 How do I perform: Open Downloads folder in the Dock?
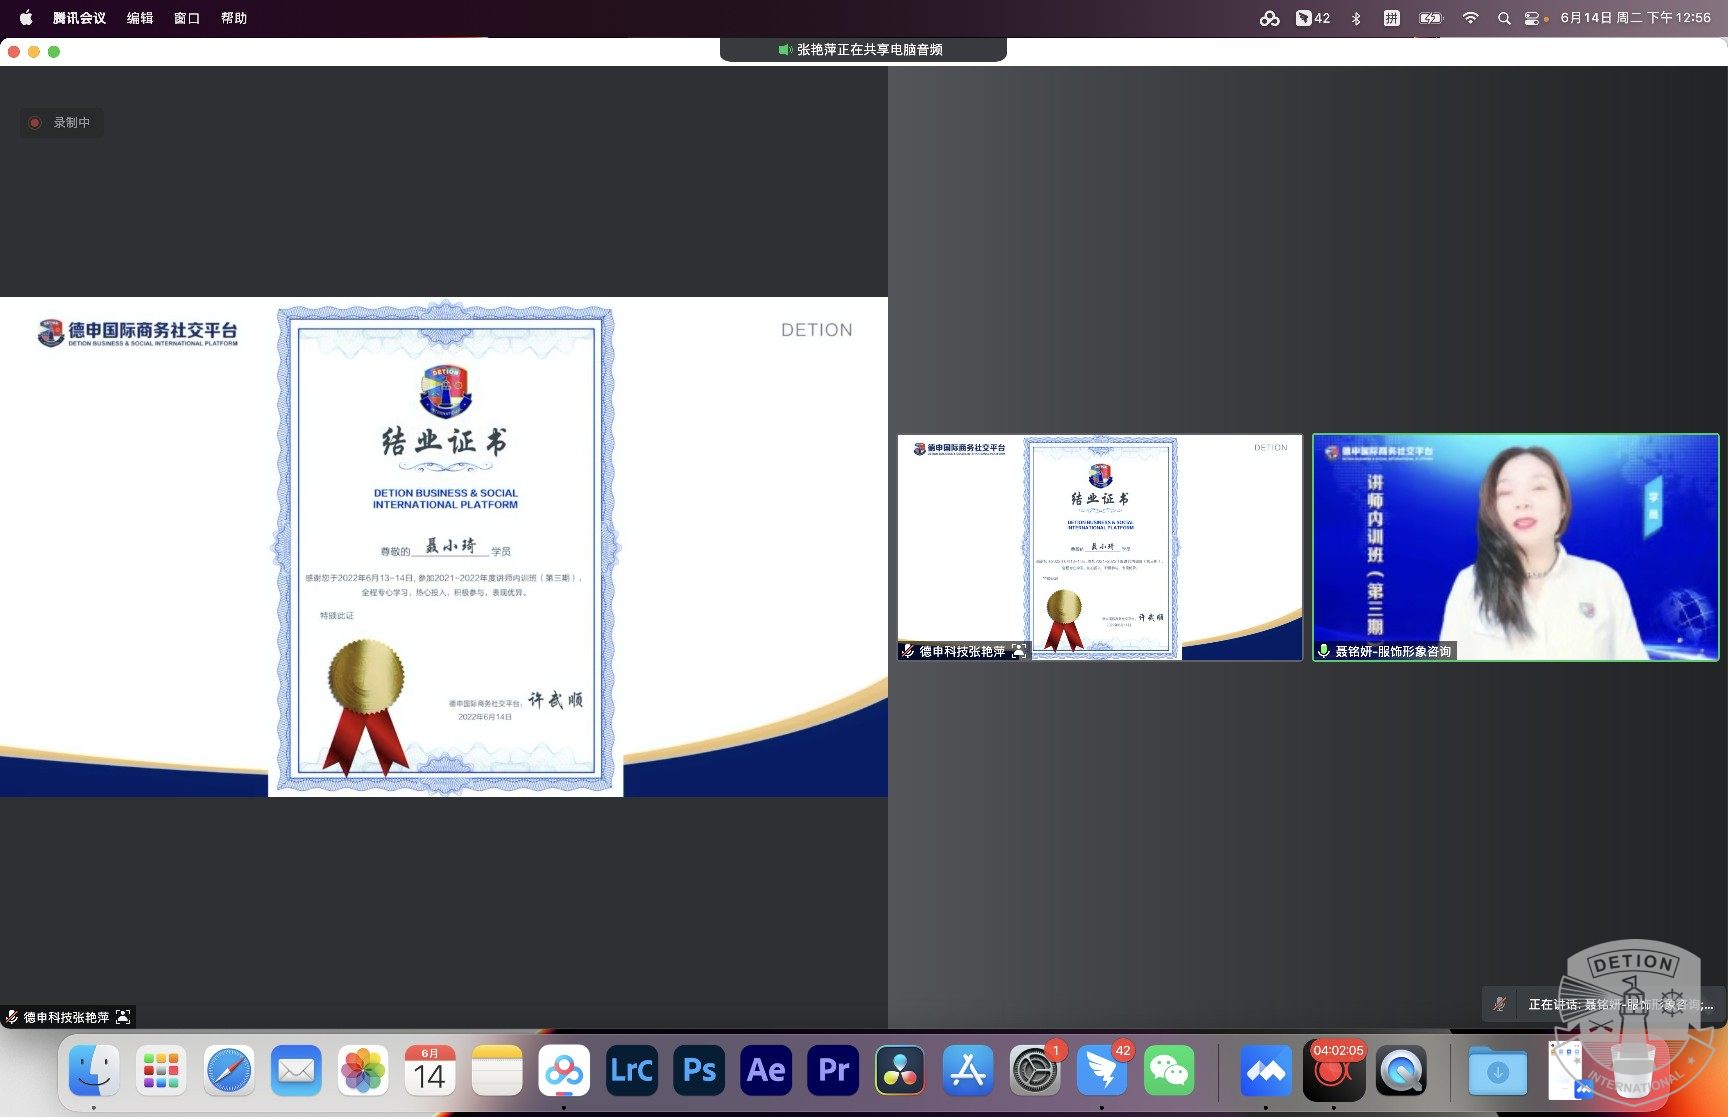(x=1497, y=1071)
